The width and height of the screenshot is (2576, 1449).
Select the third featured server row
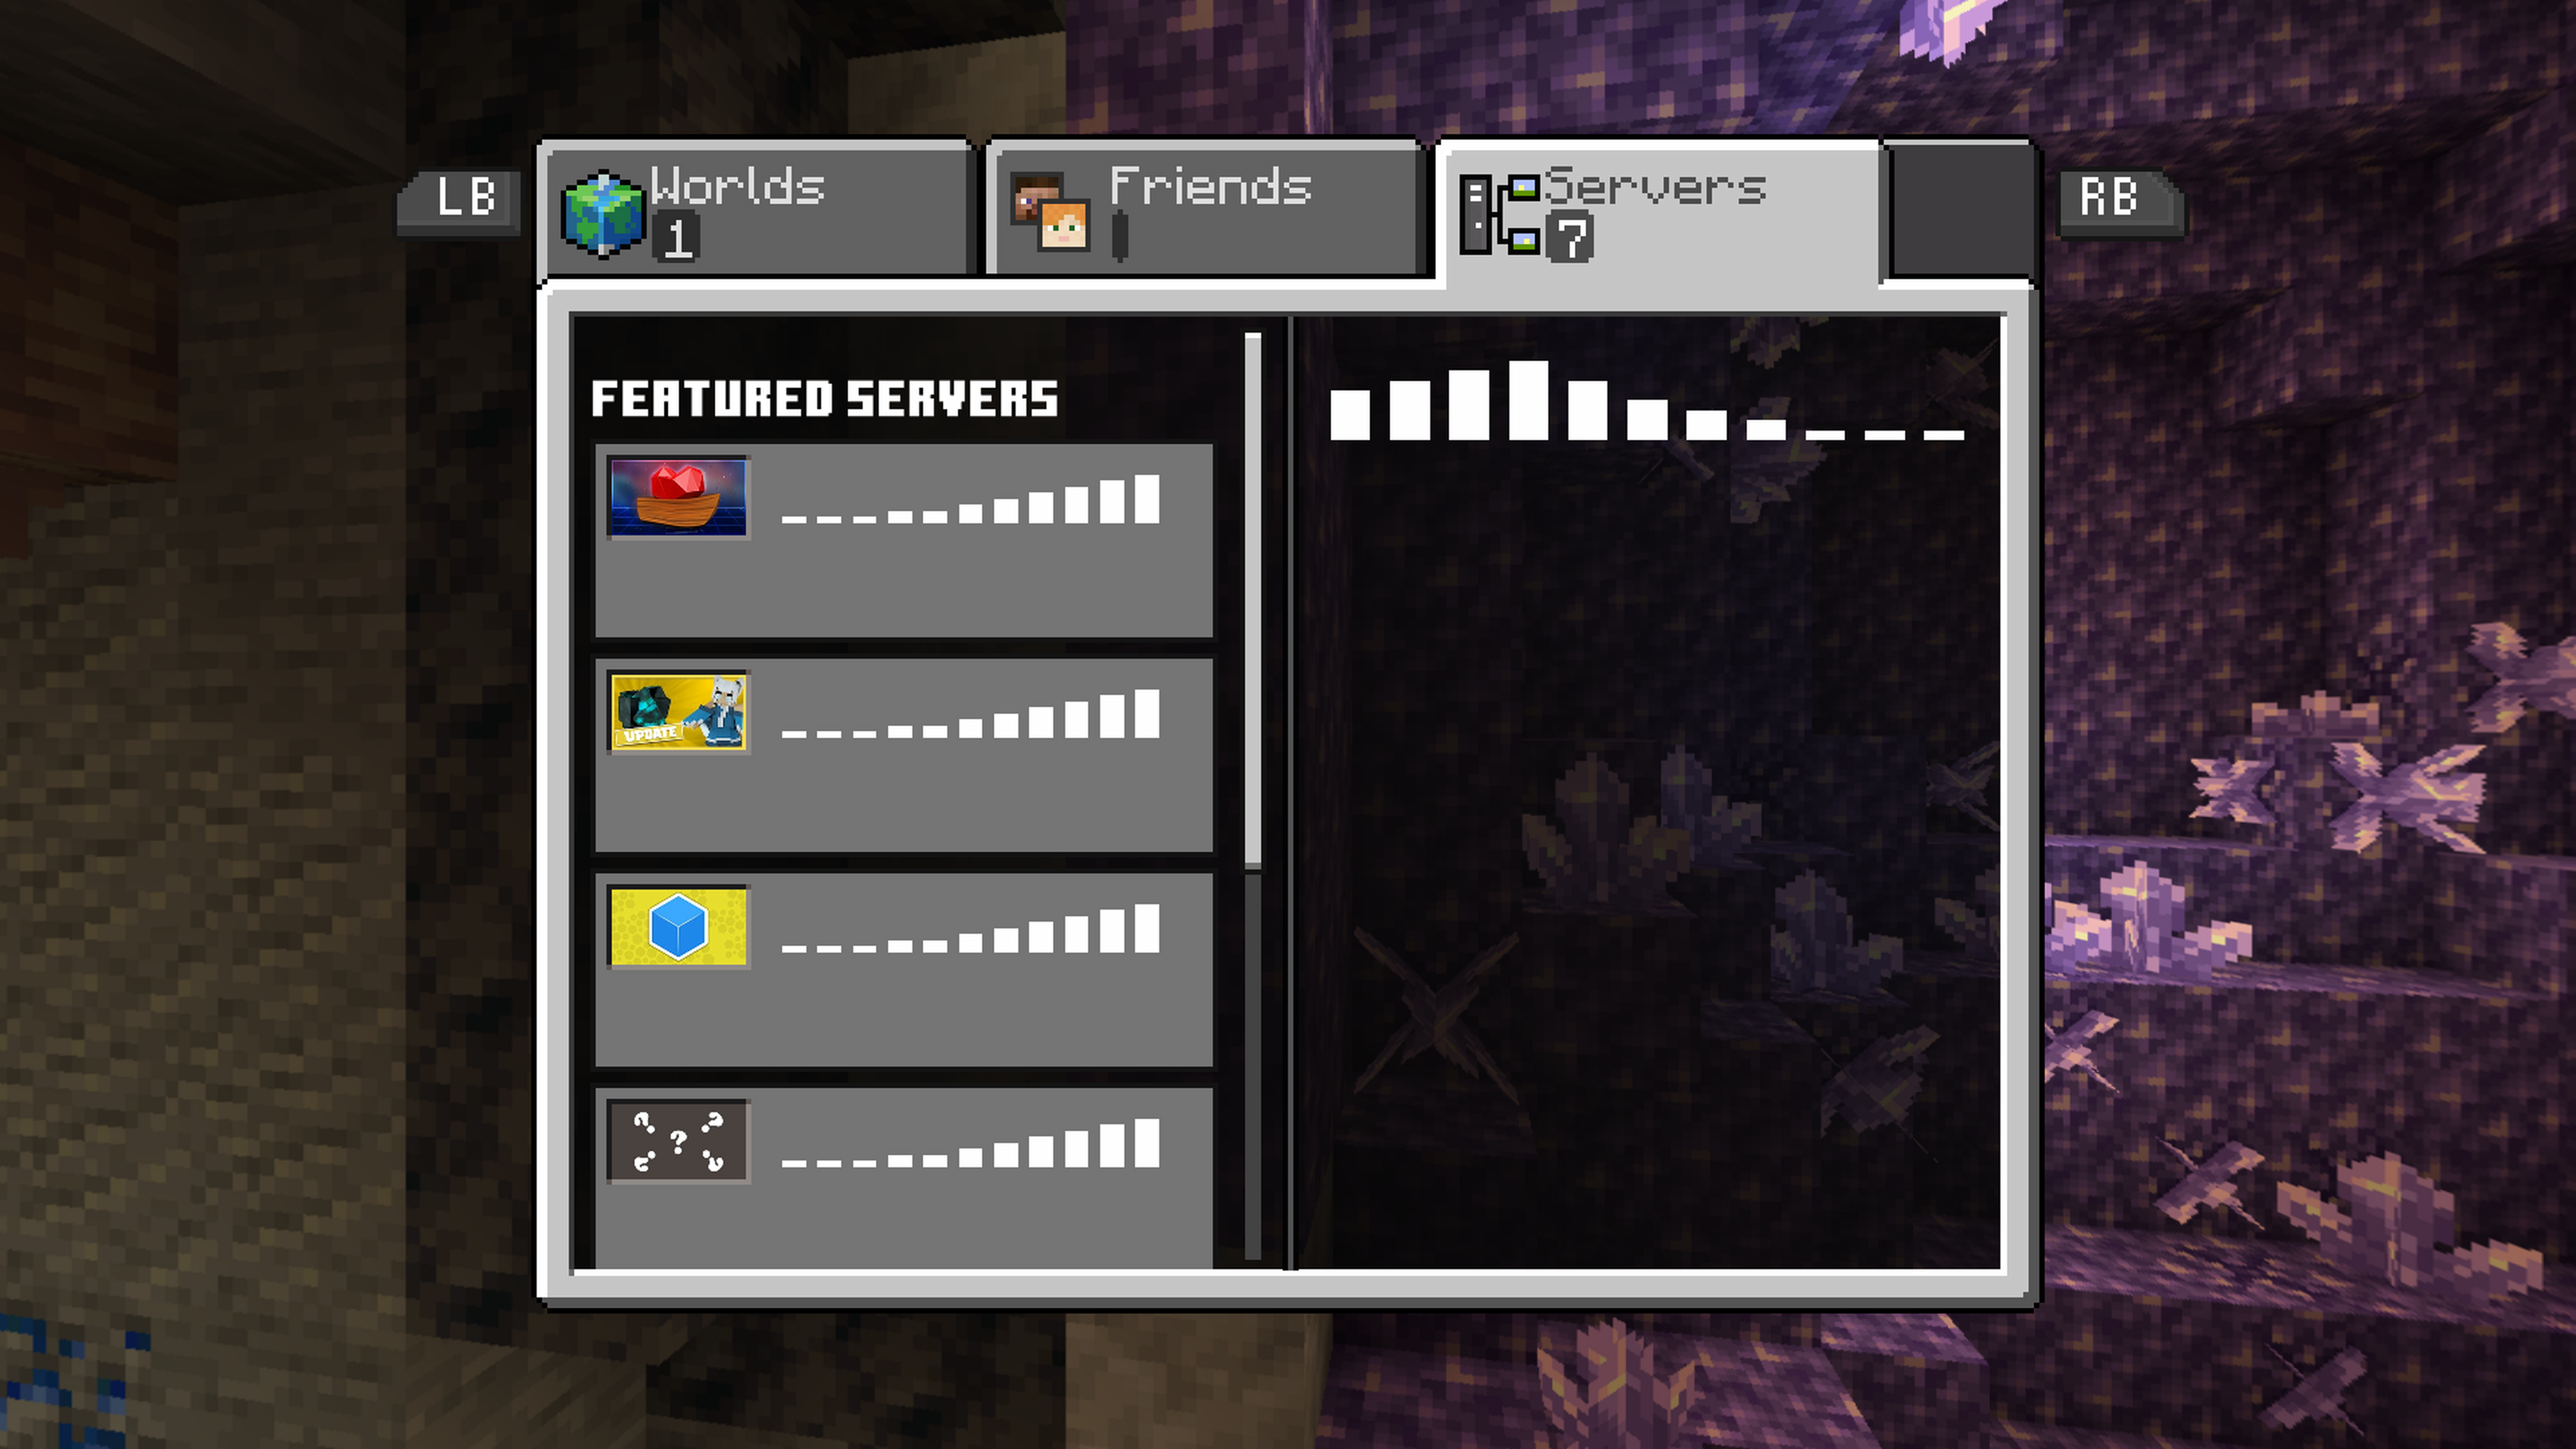pyautogui.click(x=904, y=970)
